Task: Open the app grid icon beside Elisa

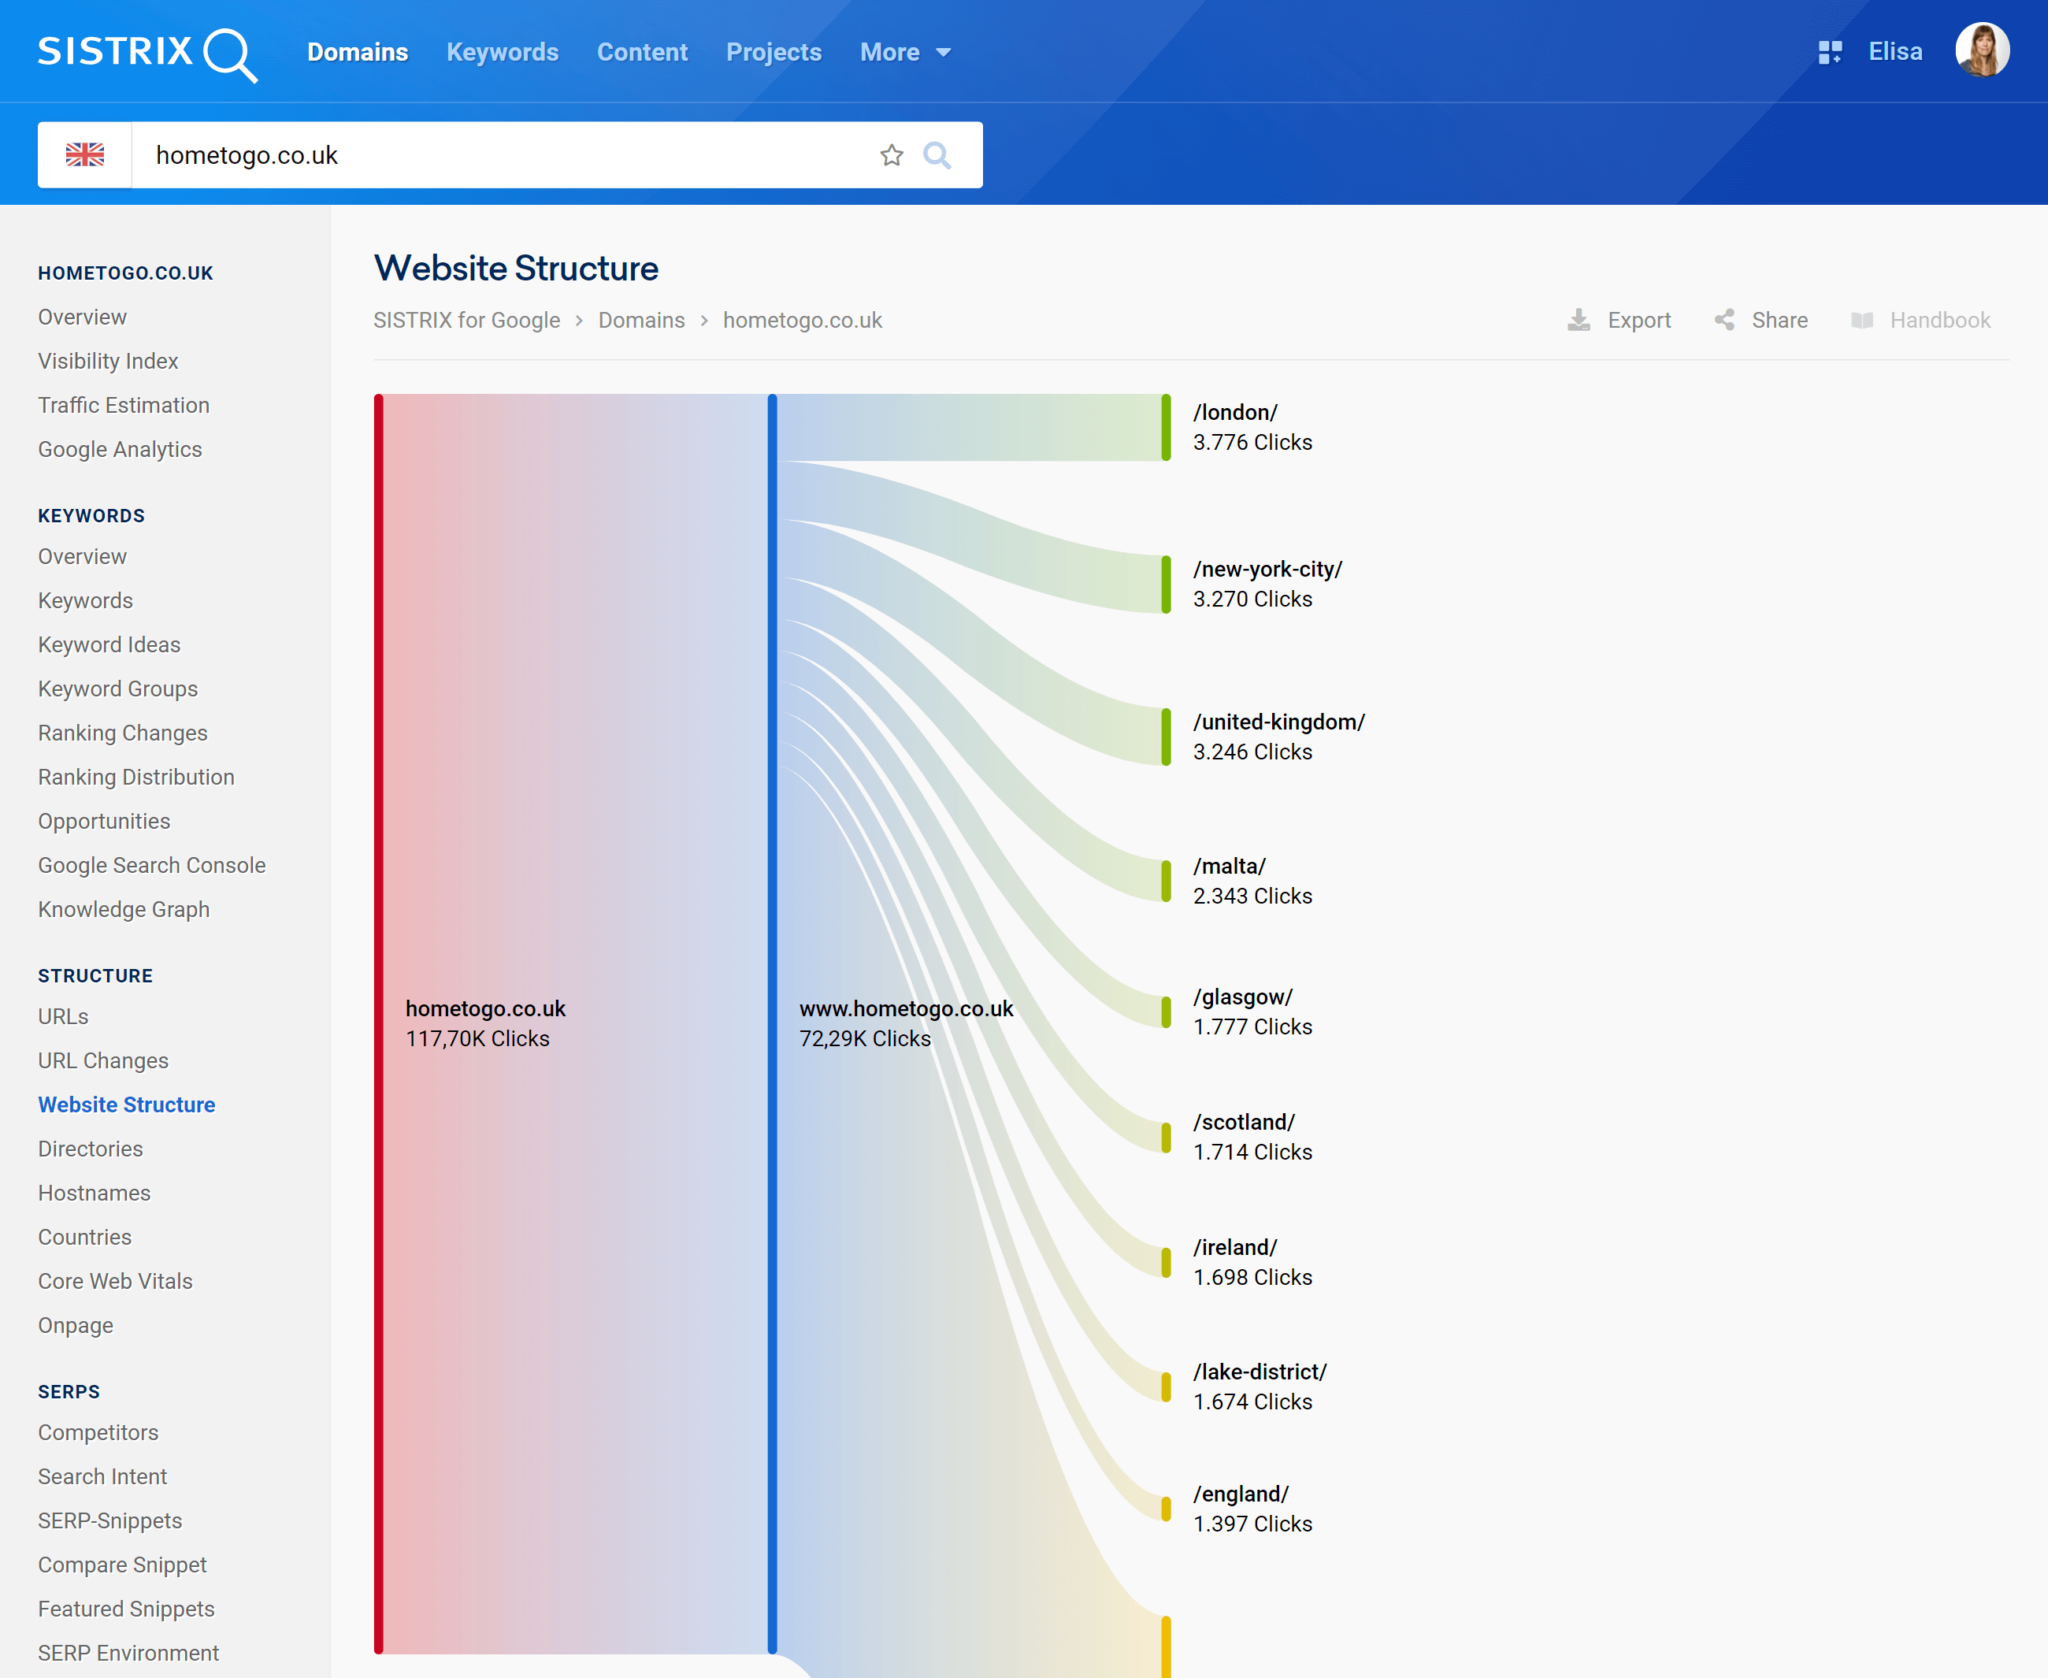Action: point(1831,51)
